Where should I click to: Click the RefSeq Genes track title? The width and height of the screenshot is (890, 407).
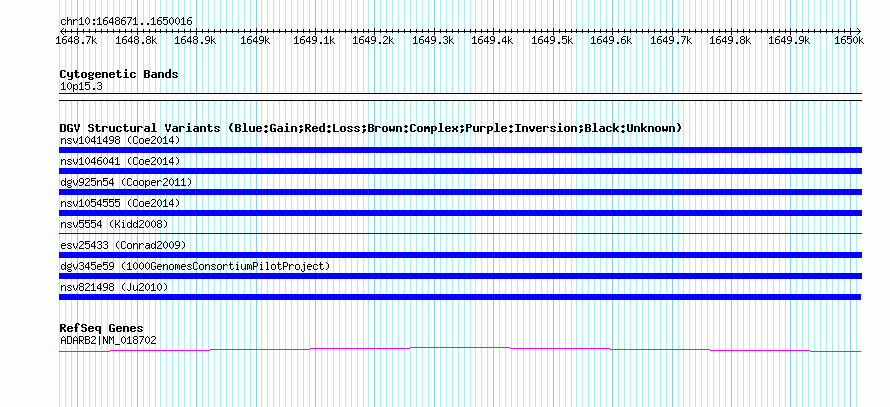[102, 328]
